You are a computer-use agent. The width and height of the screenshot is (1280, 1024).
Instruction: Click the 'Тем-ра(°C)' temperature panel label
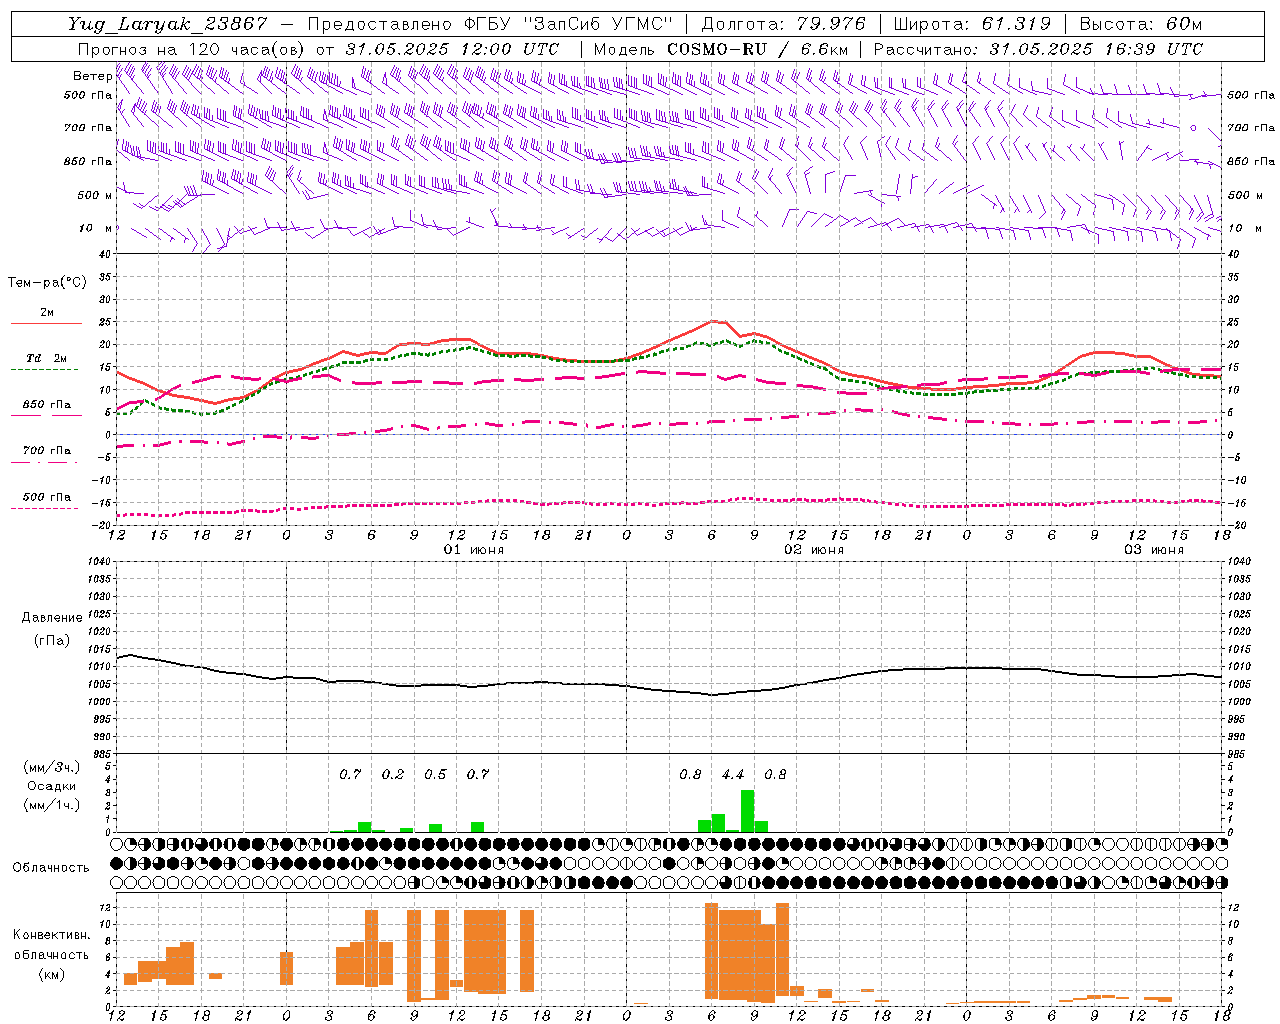47,283
